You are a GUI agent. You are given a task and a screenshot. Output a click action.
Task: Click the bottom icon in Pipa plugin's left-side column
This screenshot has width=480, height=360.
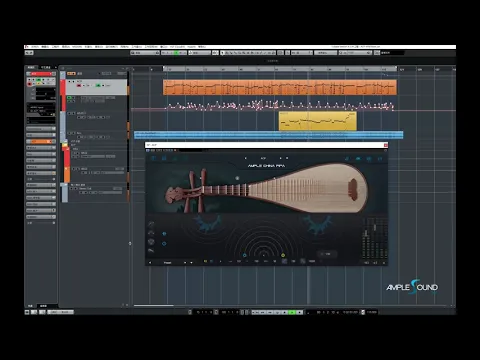[151, 251]
